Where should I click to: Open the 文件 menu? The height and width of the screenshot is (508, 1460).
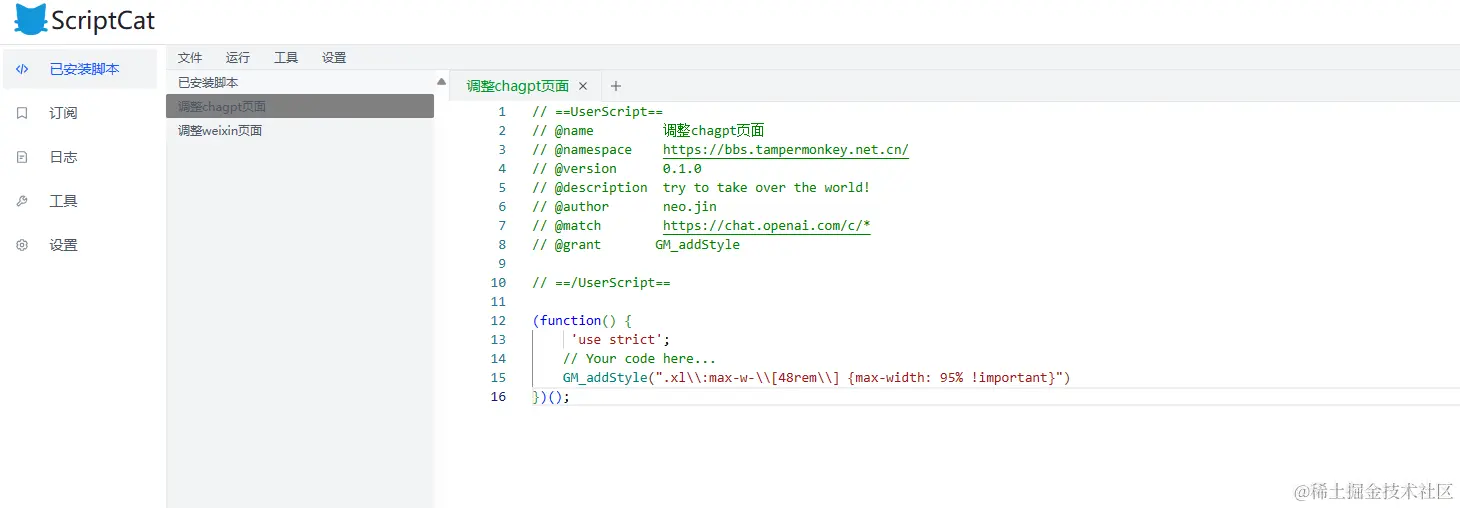(190, 58)
